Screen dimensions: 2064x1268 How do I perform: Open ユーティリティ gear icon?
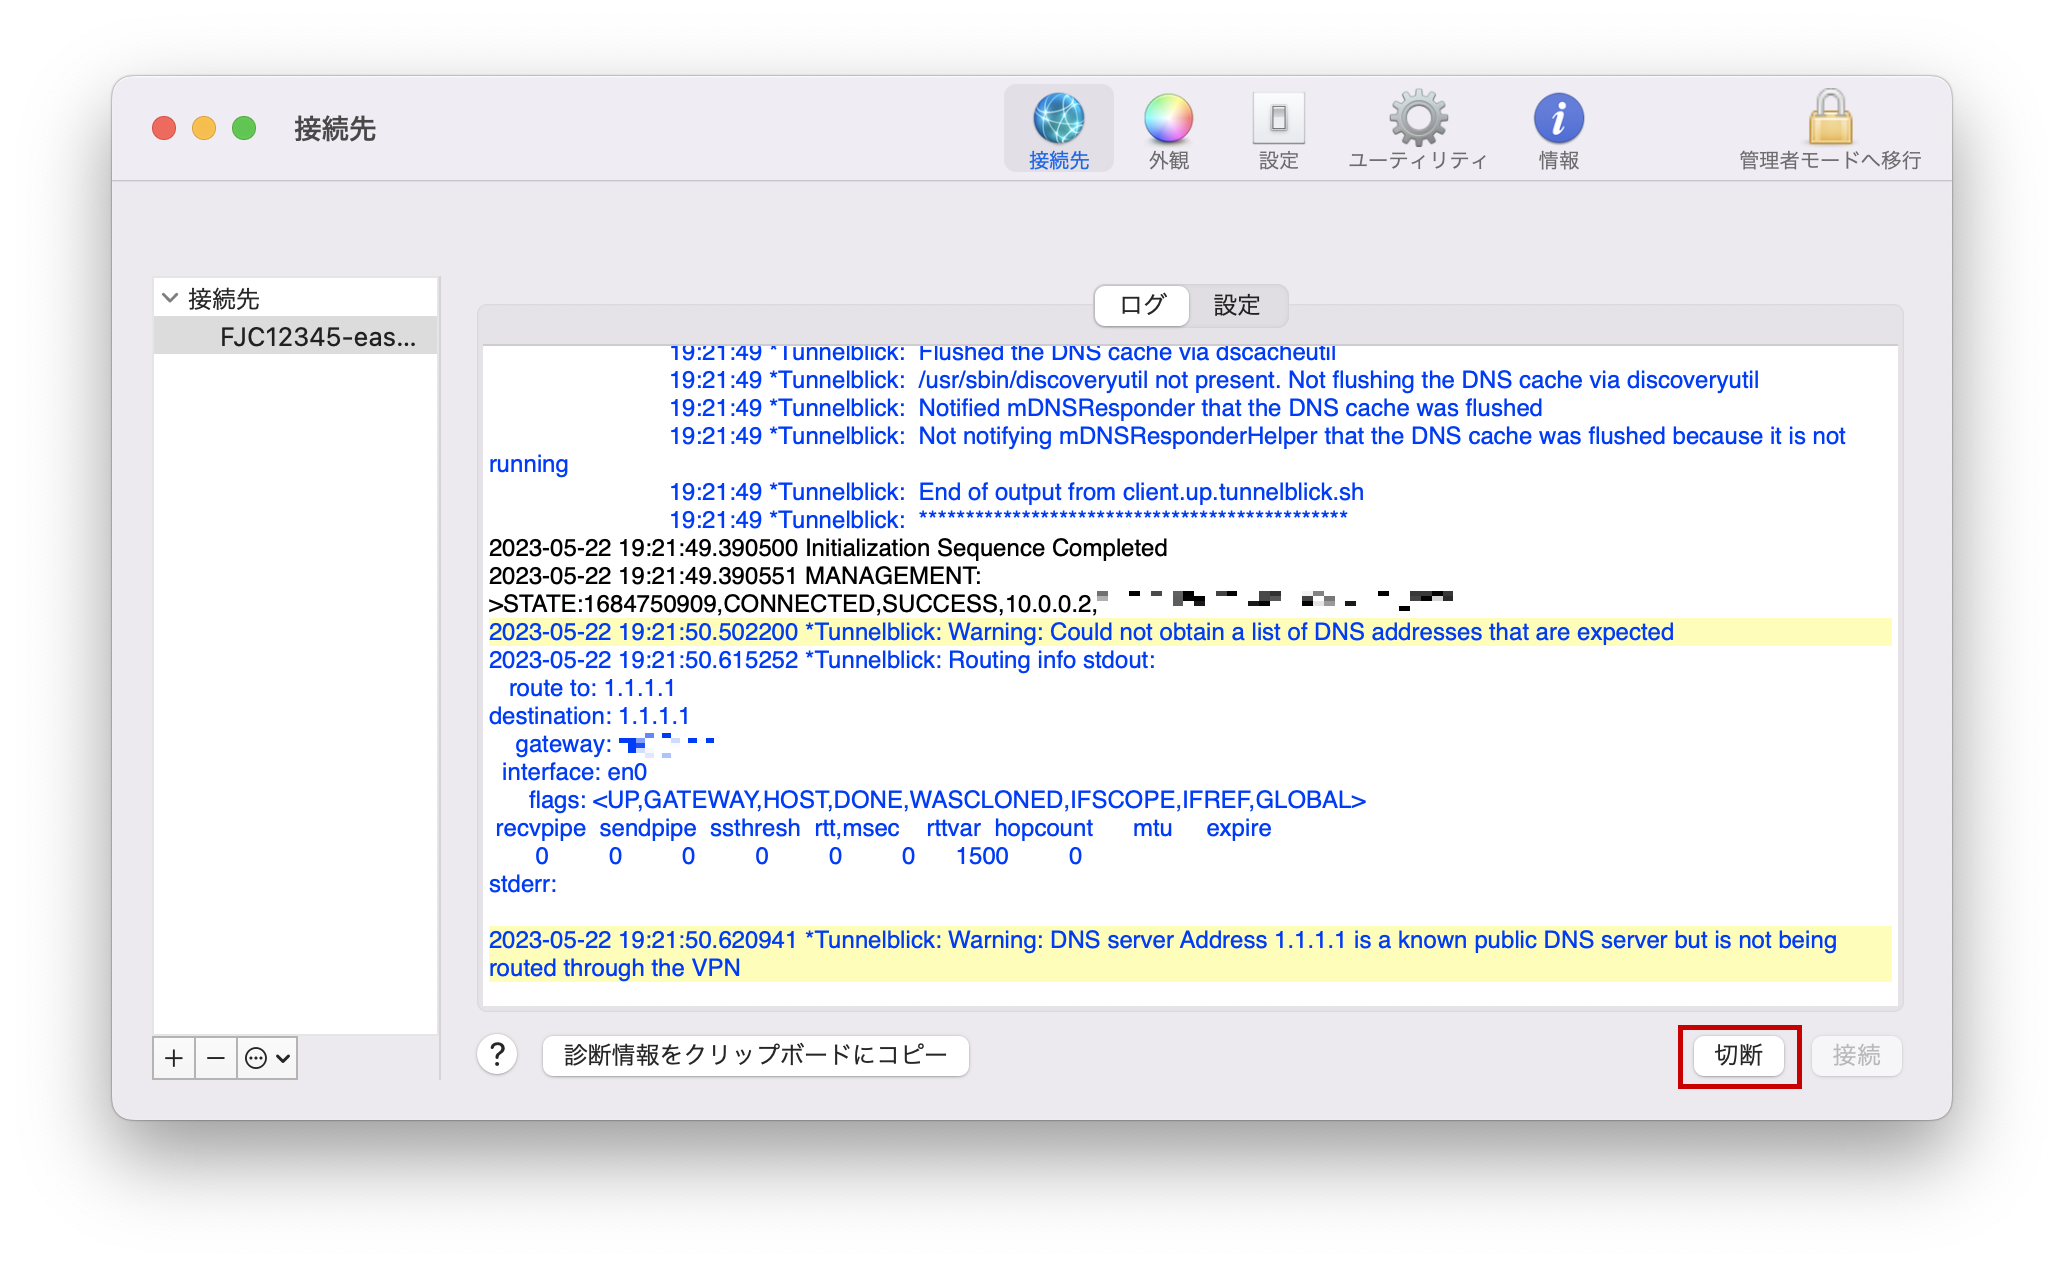click(1417, 128)
